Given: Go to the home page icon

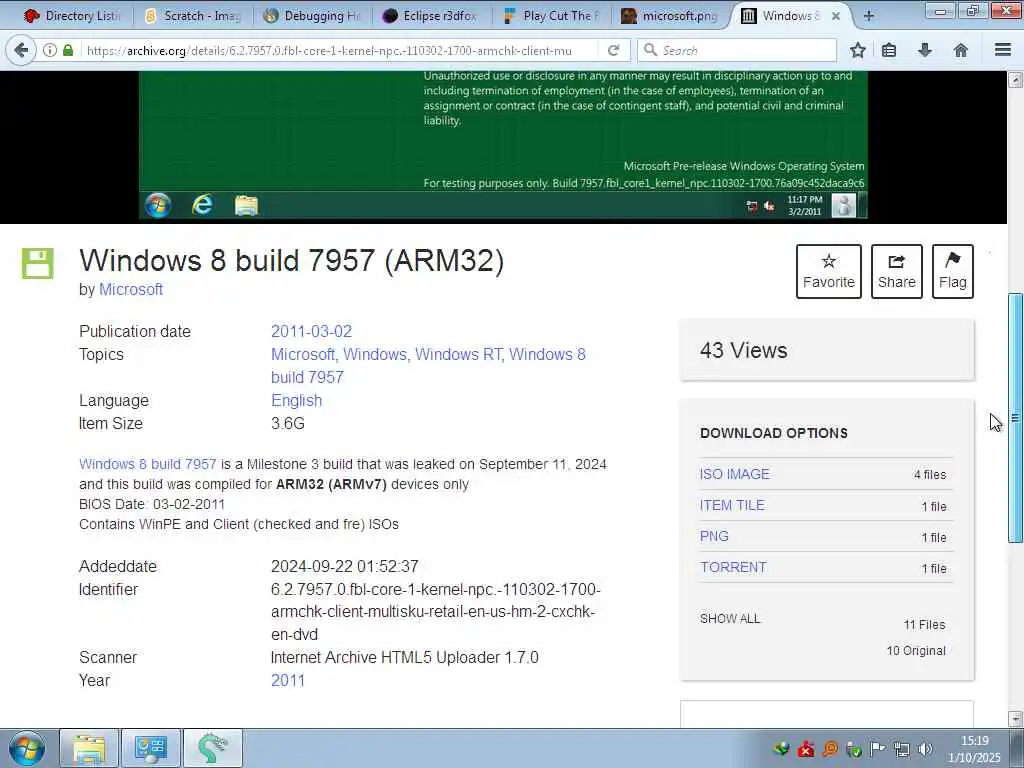Looking at the screenshot, I should 961,50.
